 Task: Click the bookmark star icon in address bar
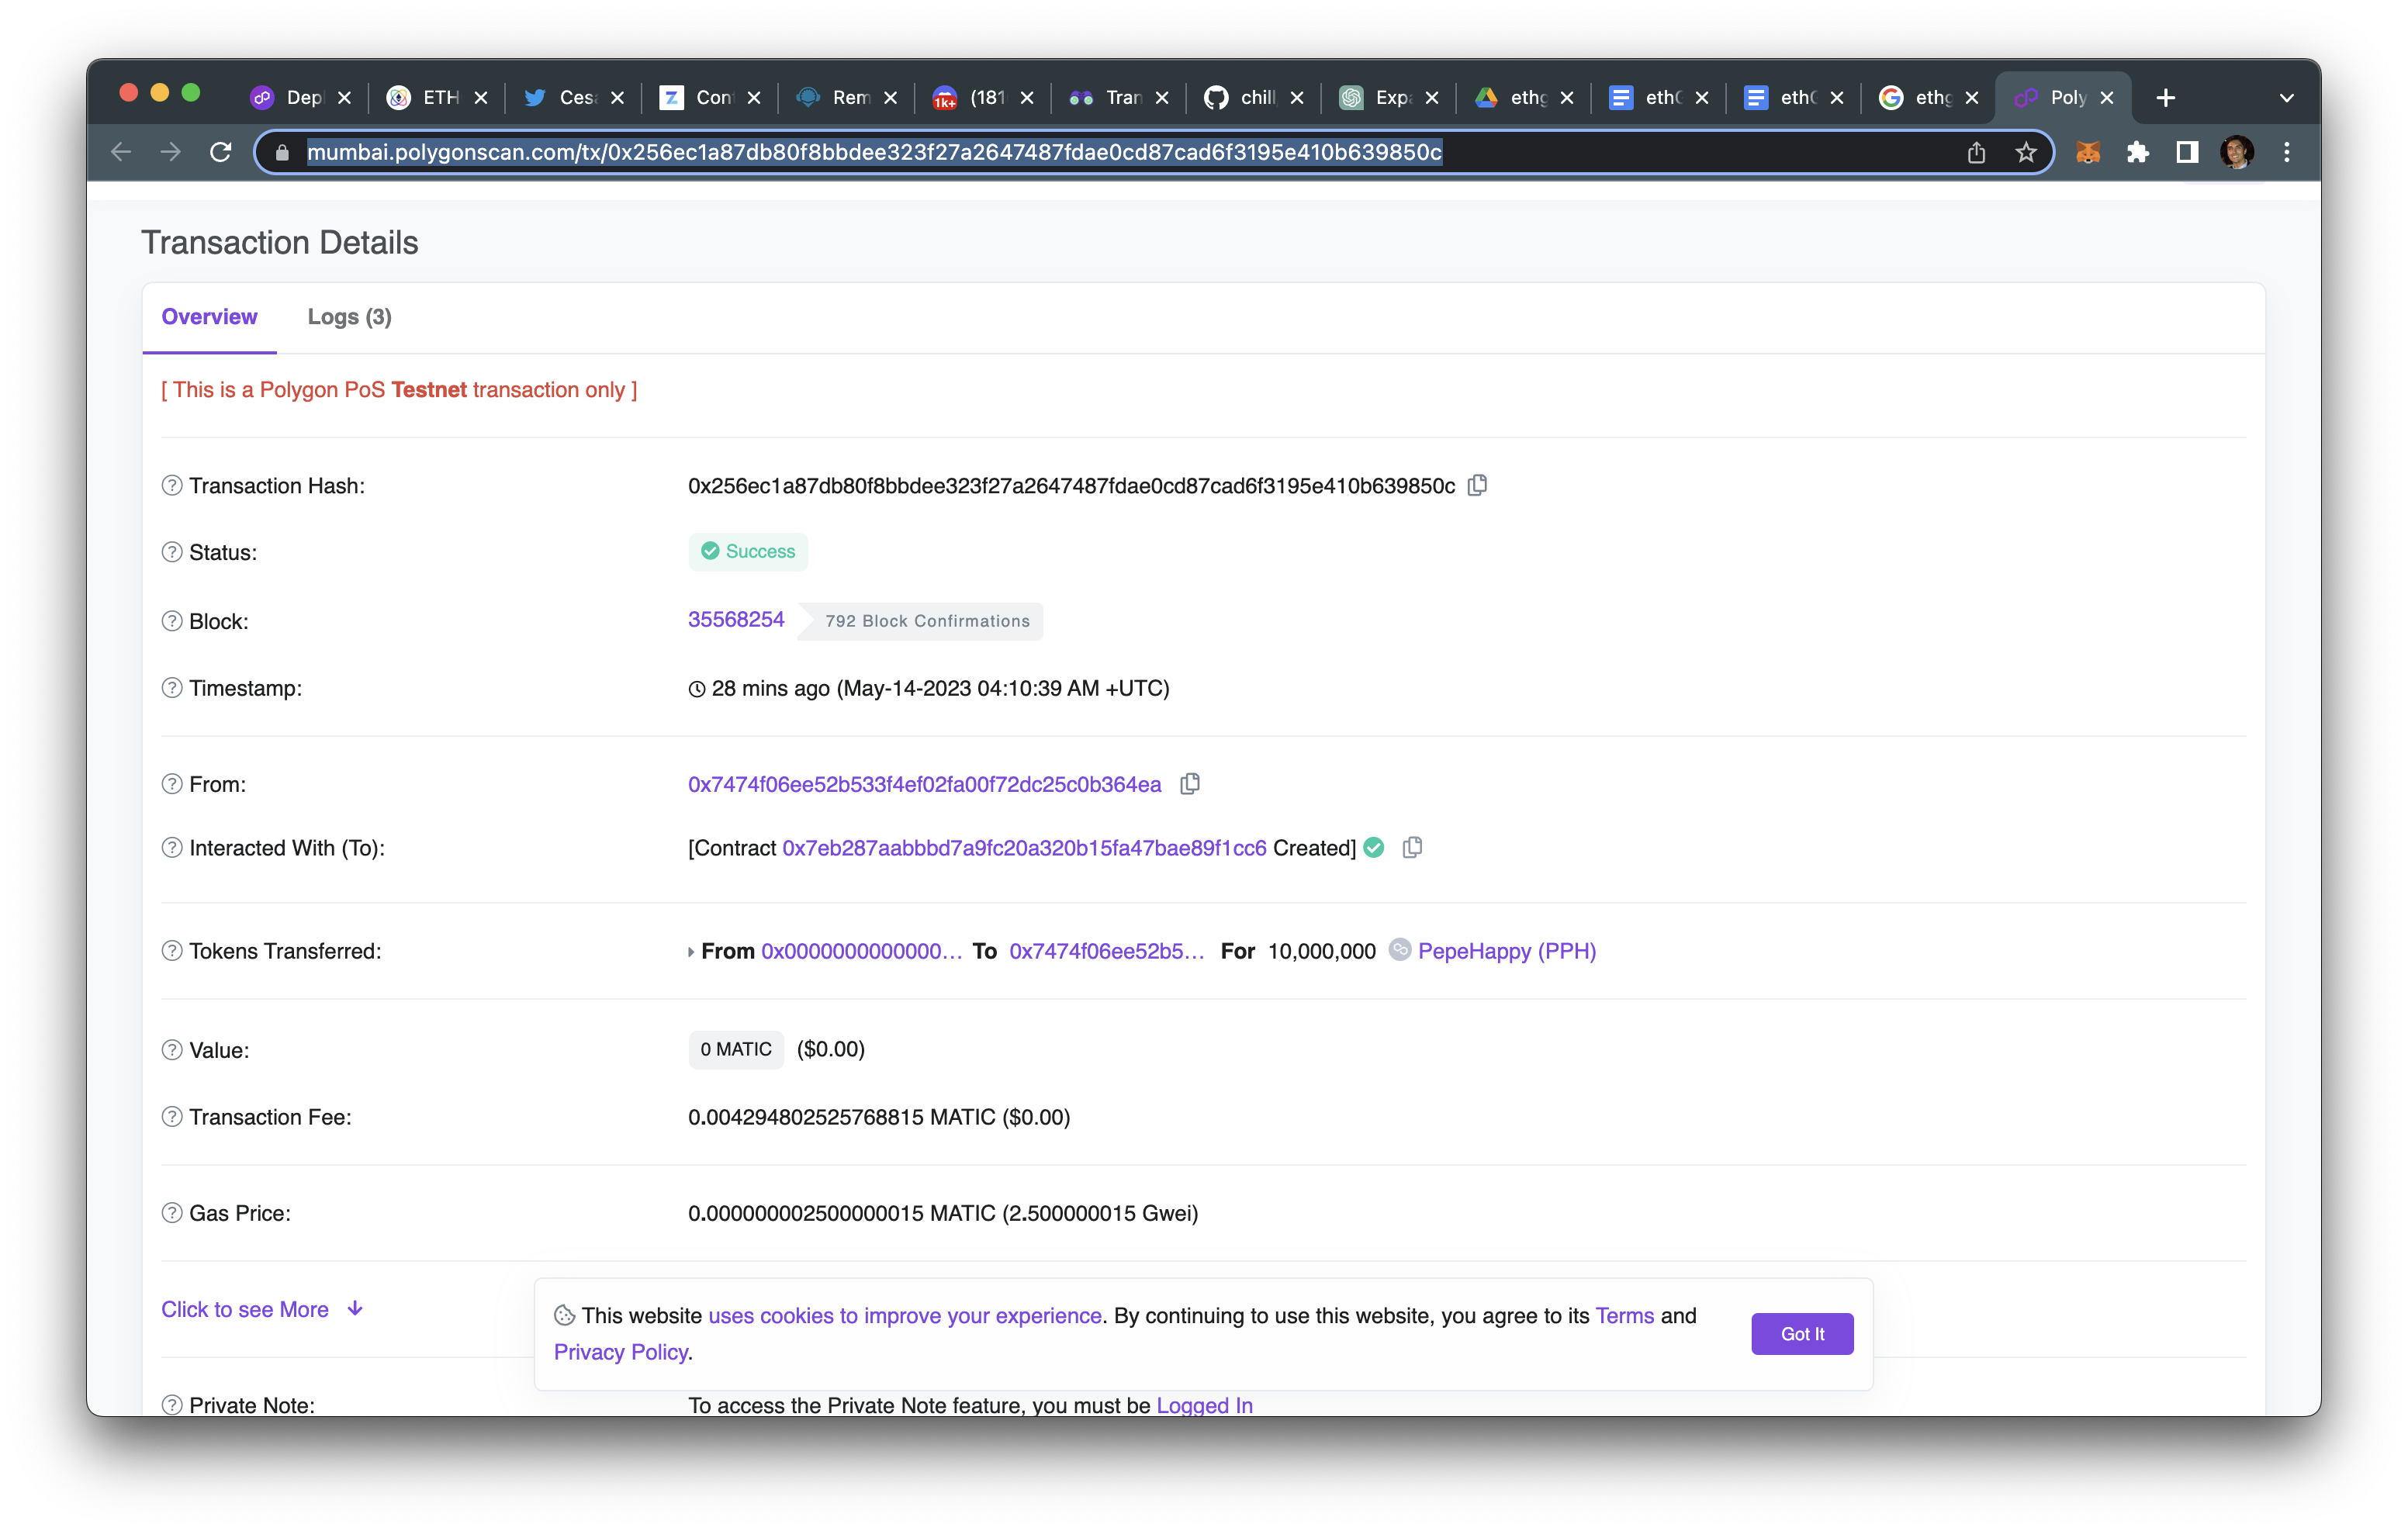2026,153
